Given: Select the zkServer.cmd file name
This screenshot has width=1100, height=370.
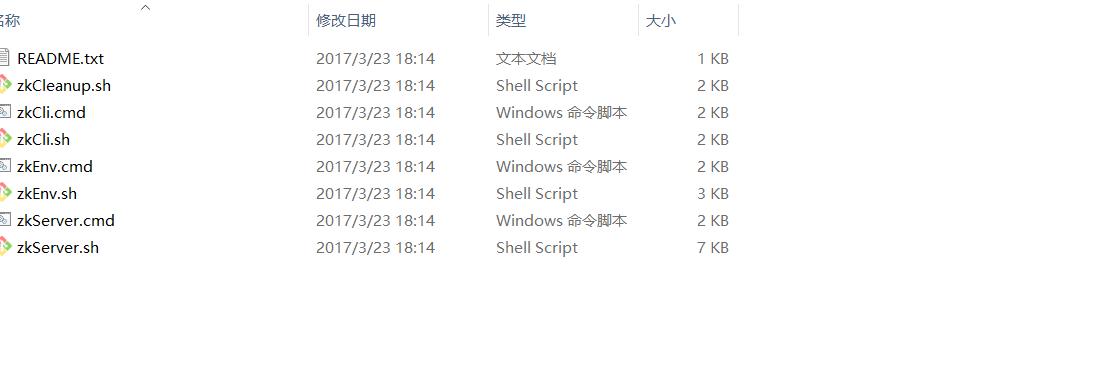Looking at the screenshot, I should tap(66, 220).
